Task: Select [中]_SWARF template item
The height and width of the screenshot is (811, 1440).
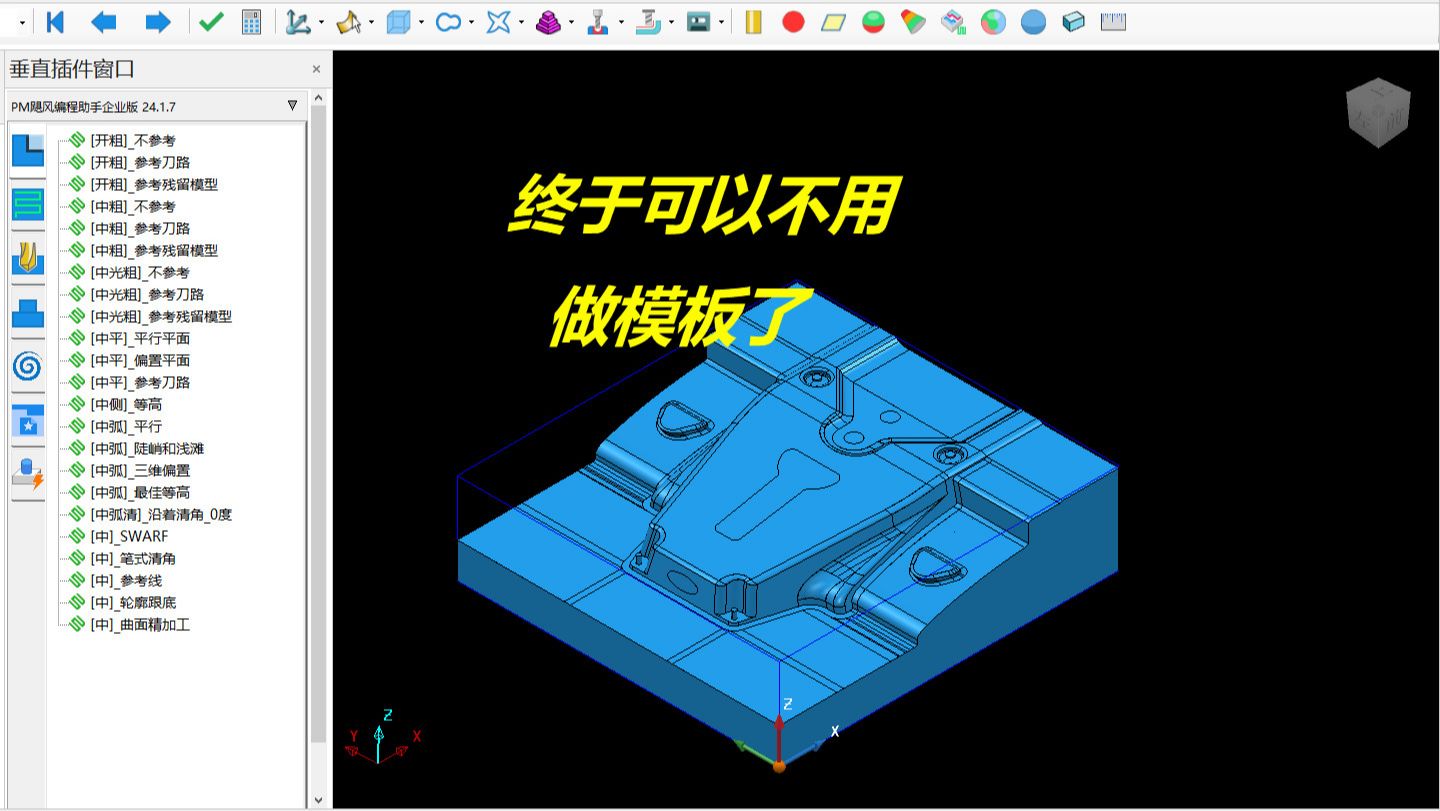Action: click(x=128, y=536)
